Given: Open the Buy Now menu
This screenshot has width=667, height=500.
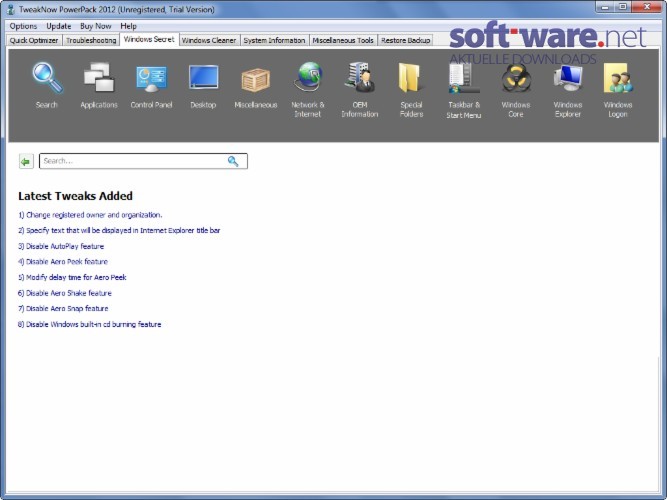Looking at the screenshot, I should click(x=96, y=26).
